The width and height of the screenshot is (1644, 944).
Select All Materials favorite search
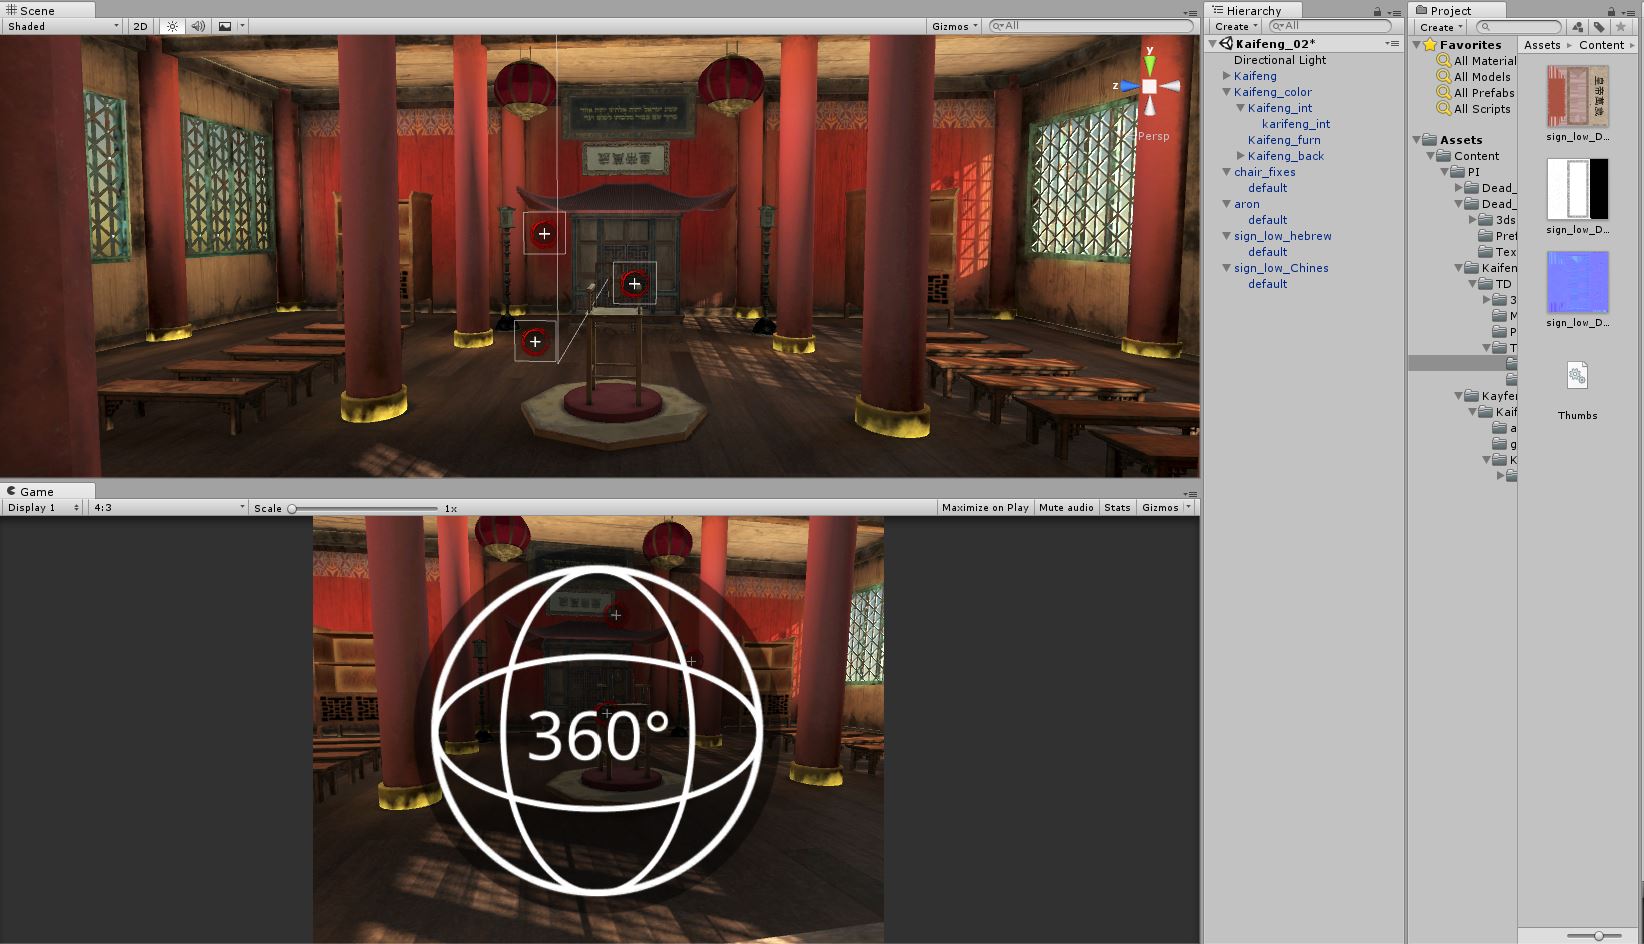click(x=1476, y=61)
